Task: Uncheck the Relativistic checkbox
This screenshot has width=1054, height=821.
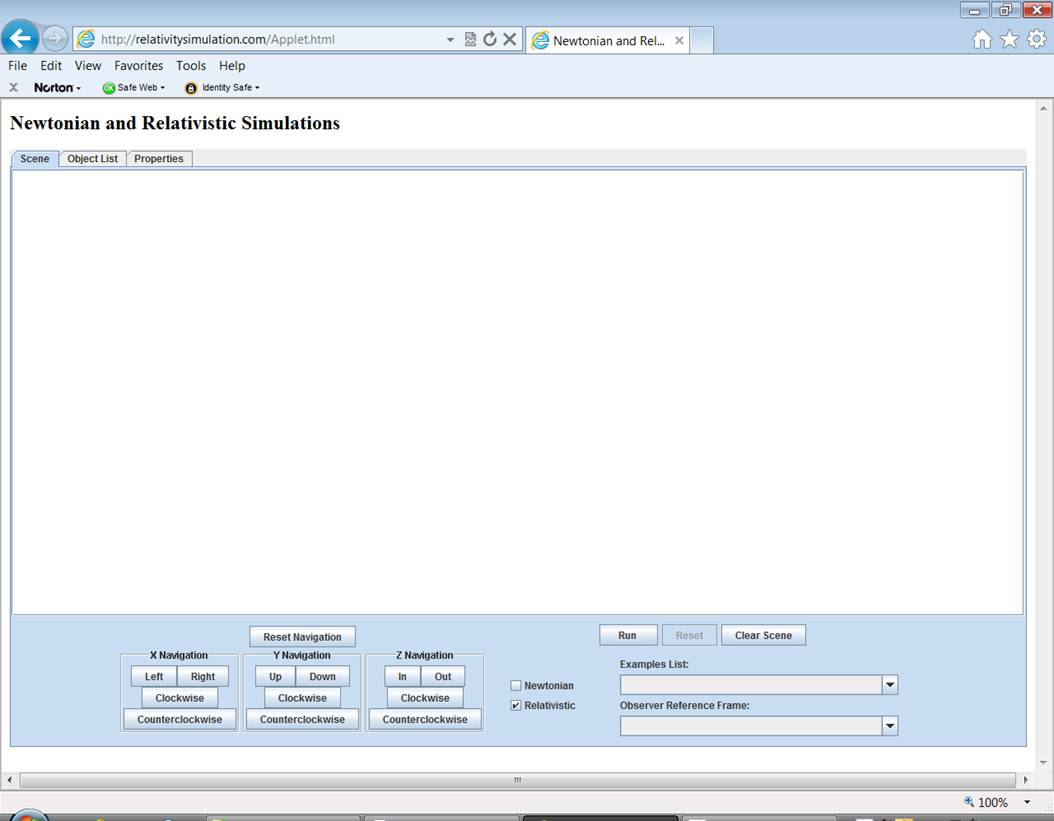Action: [x=516, y=705]
